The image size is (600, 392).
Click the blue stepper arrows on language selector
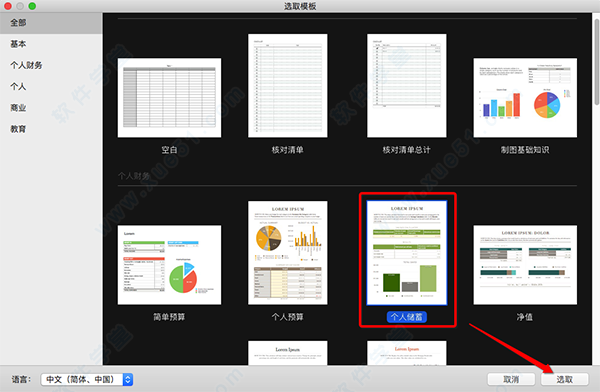[x=128, y=379]
